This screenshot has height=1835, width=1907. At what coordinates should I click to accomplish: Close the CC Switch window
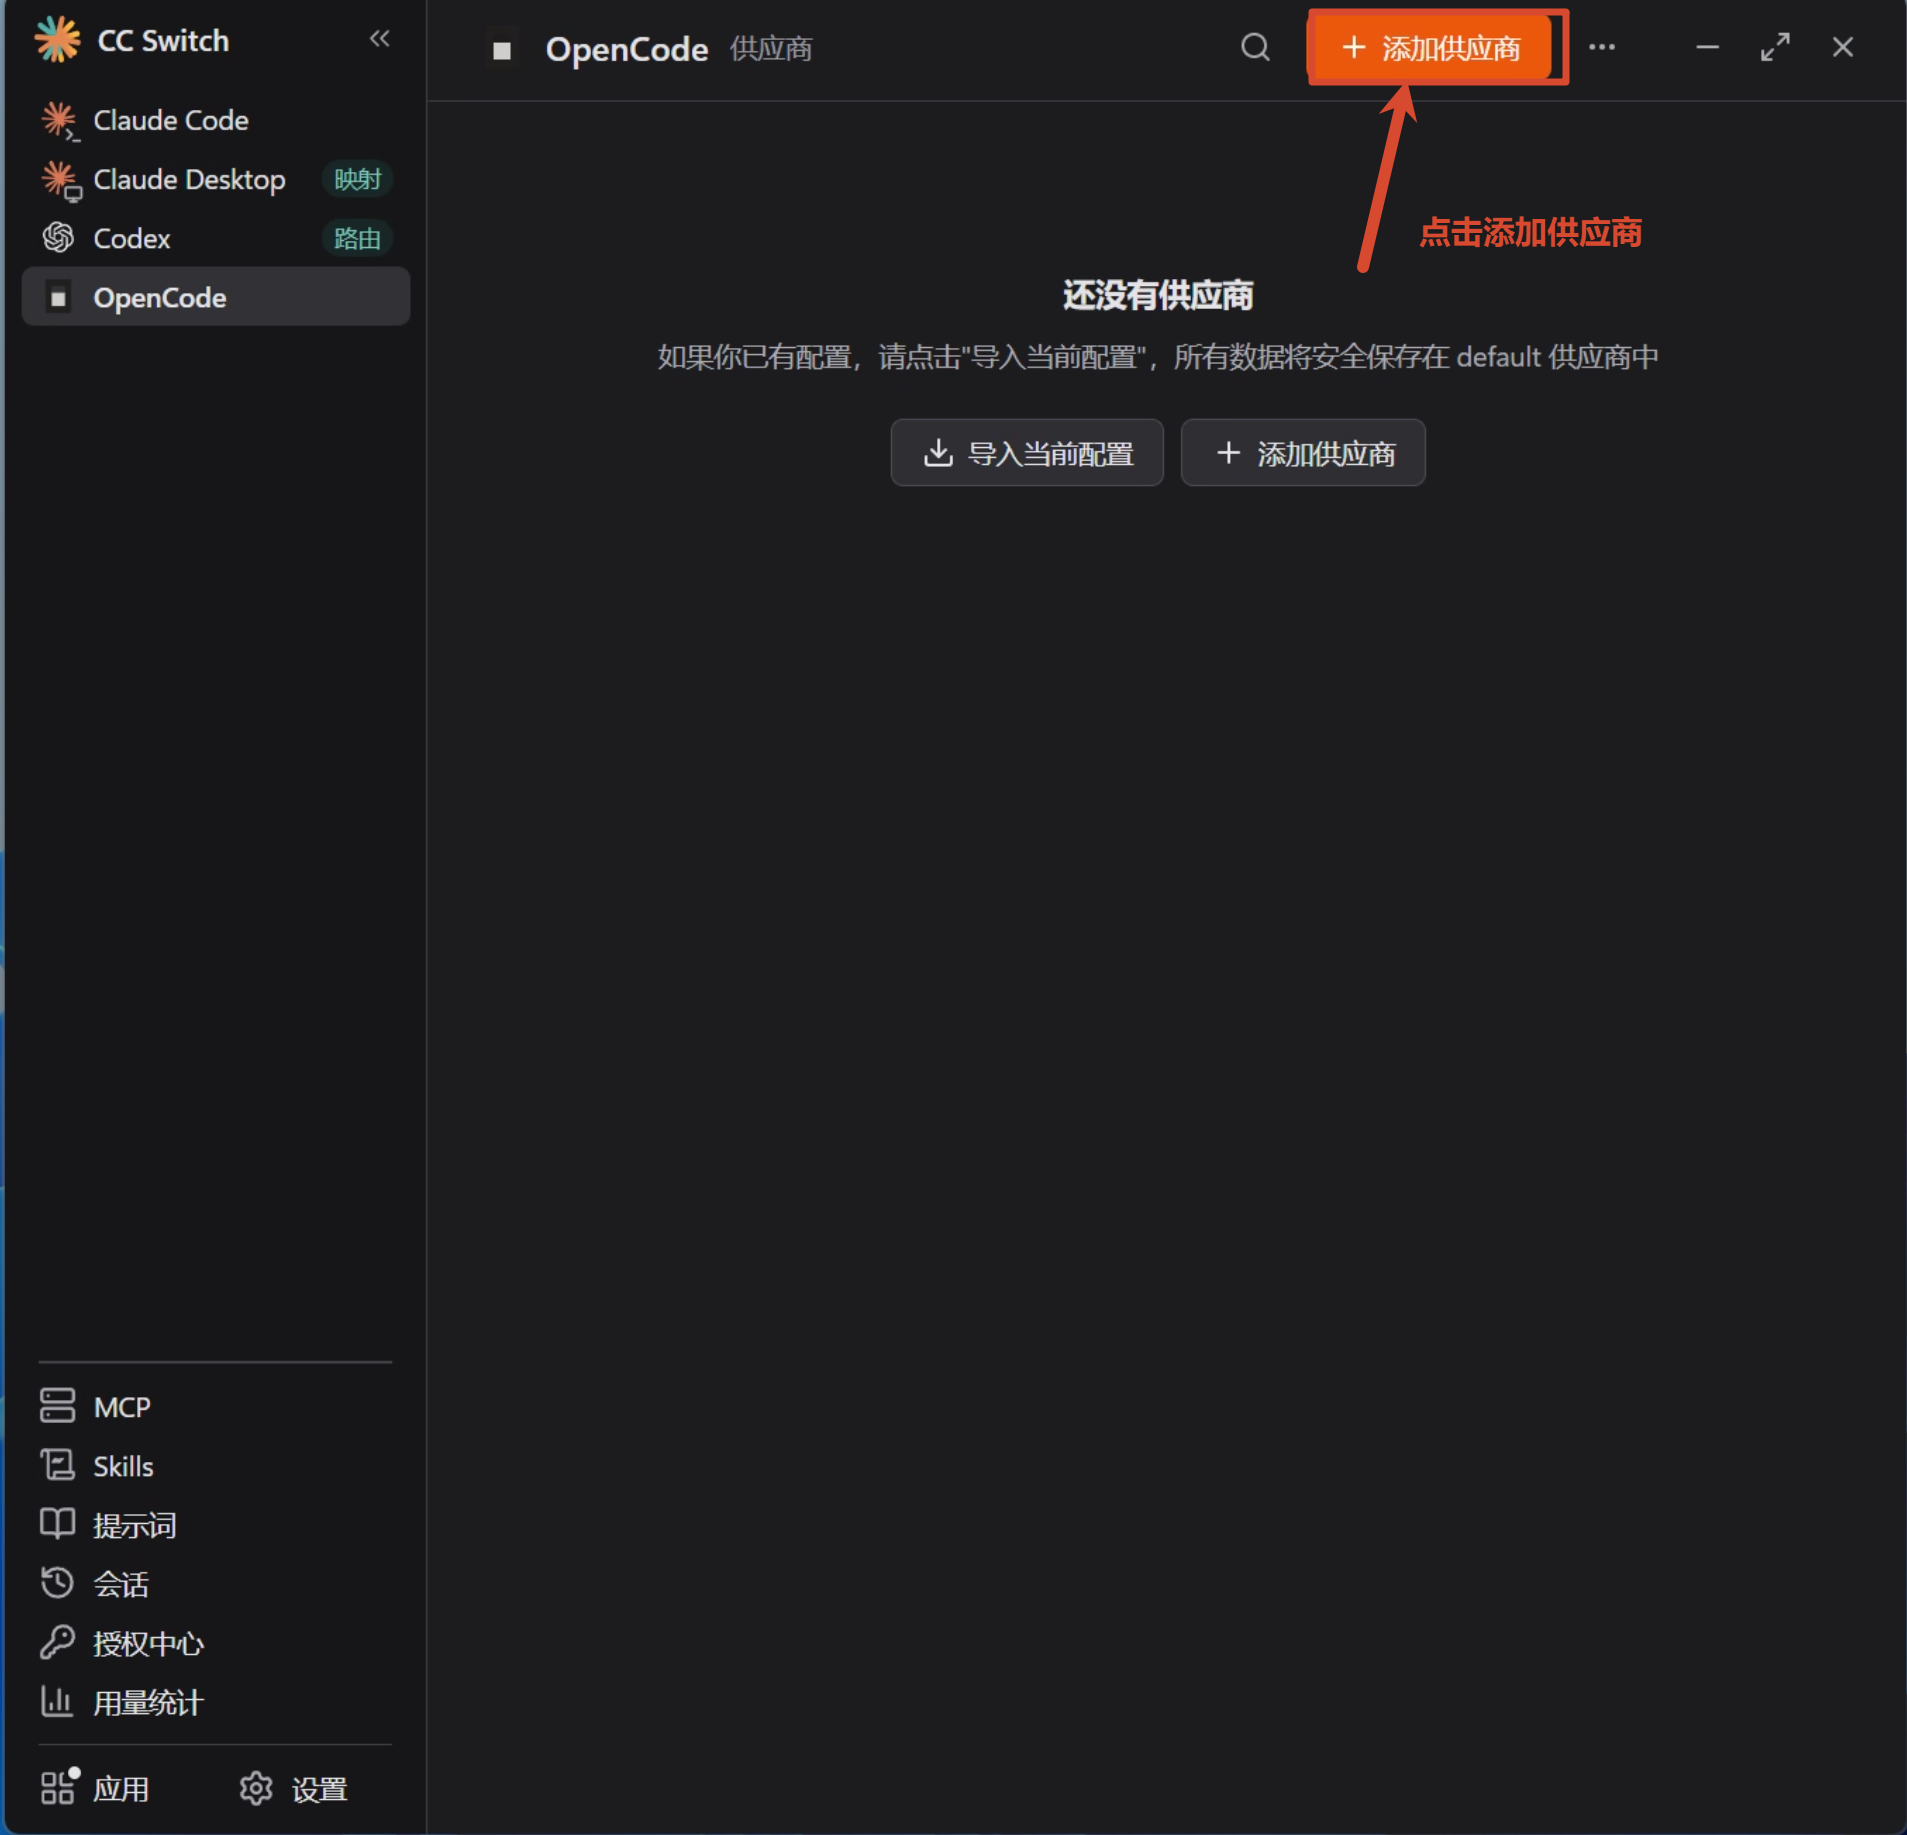(x=1842, y=47)
